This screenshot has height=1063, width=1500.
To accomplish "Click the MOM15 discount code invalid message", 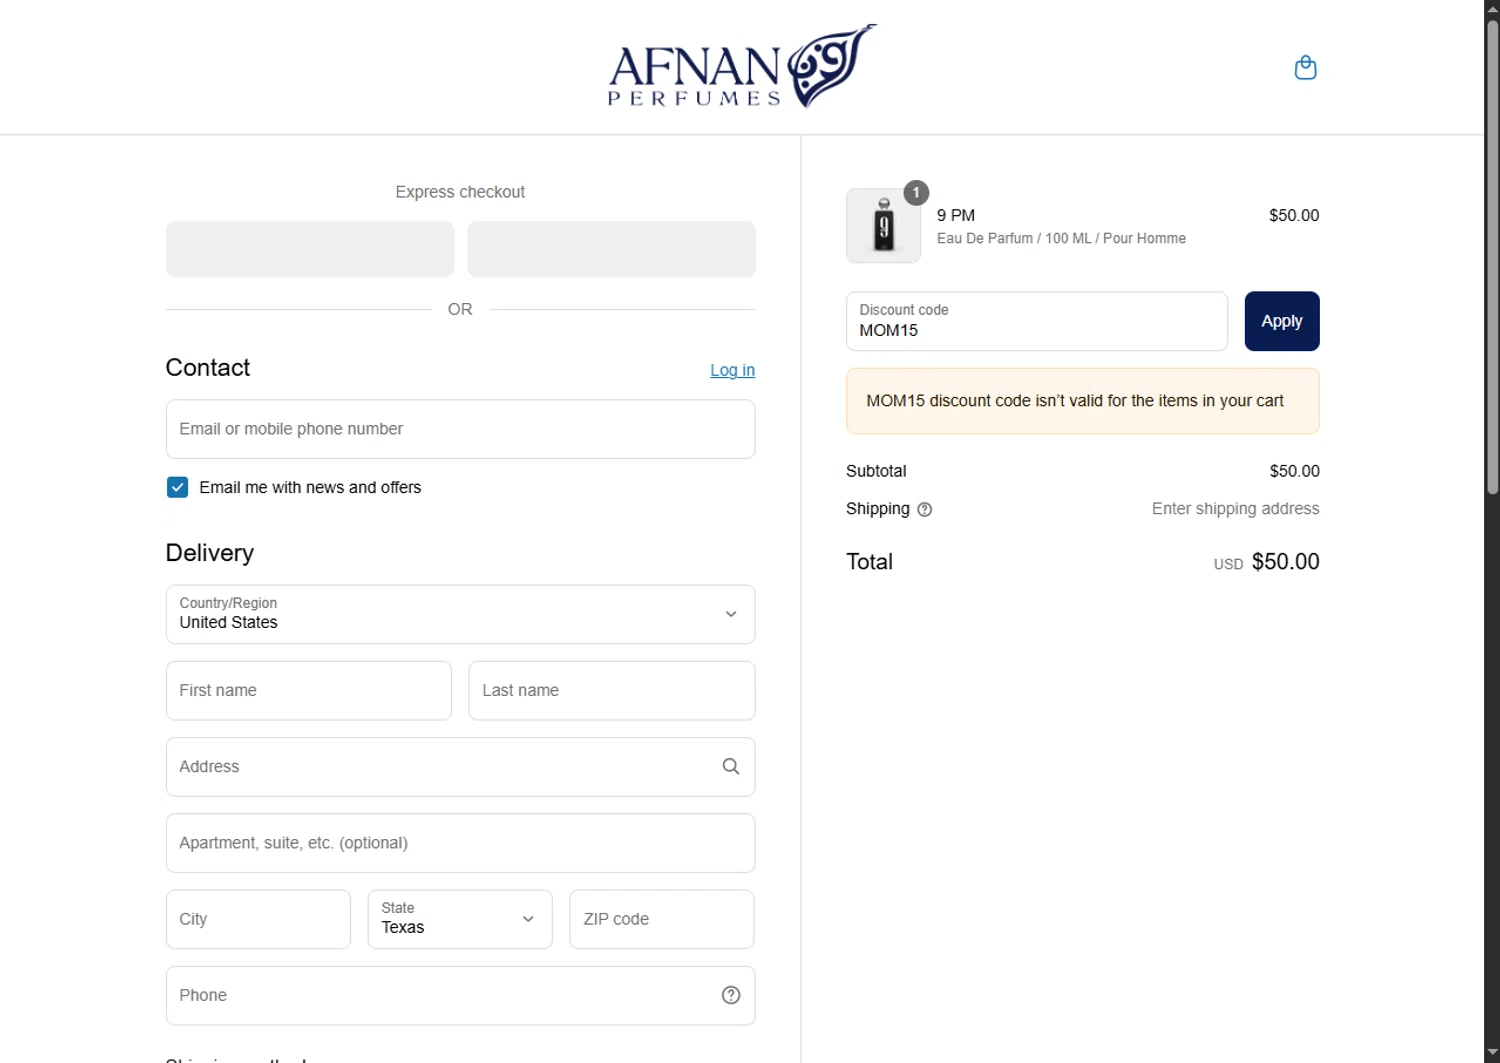I will [1082, 401].
